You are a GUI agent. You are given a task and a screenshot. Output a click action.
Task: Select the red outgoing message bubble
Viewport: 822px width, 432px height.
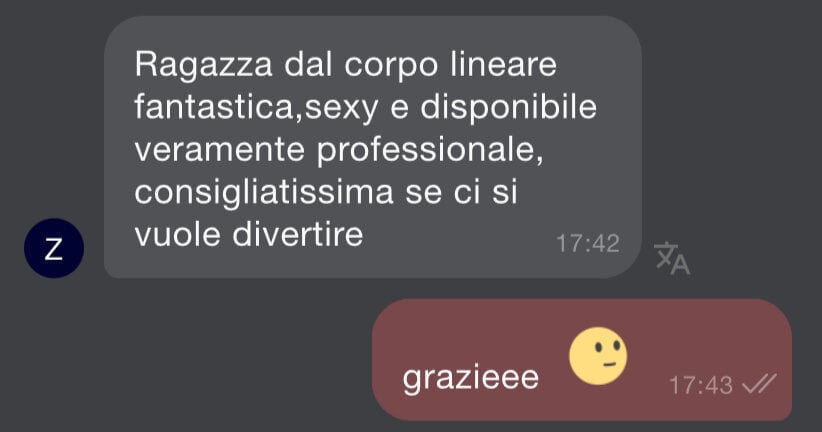[x=582, y=360]
